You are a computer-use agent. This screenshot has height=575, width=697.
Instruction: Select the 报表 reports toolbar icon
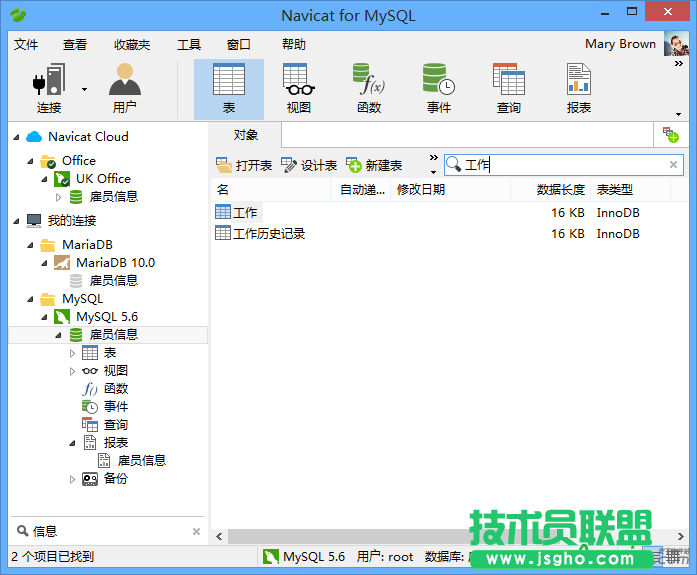pyautogui.click(x=579, y=89)
